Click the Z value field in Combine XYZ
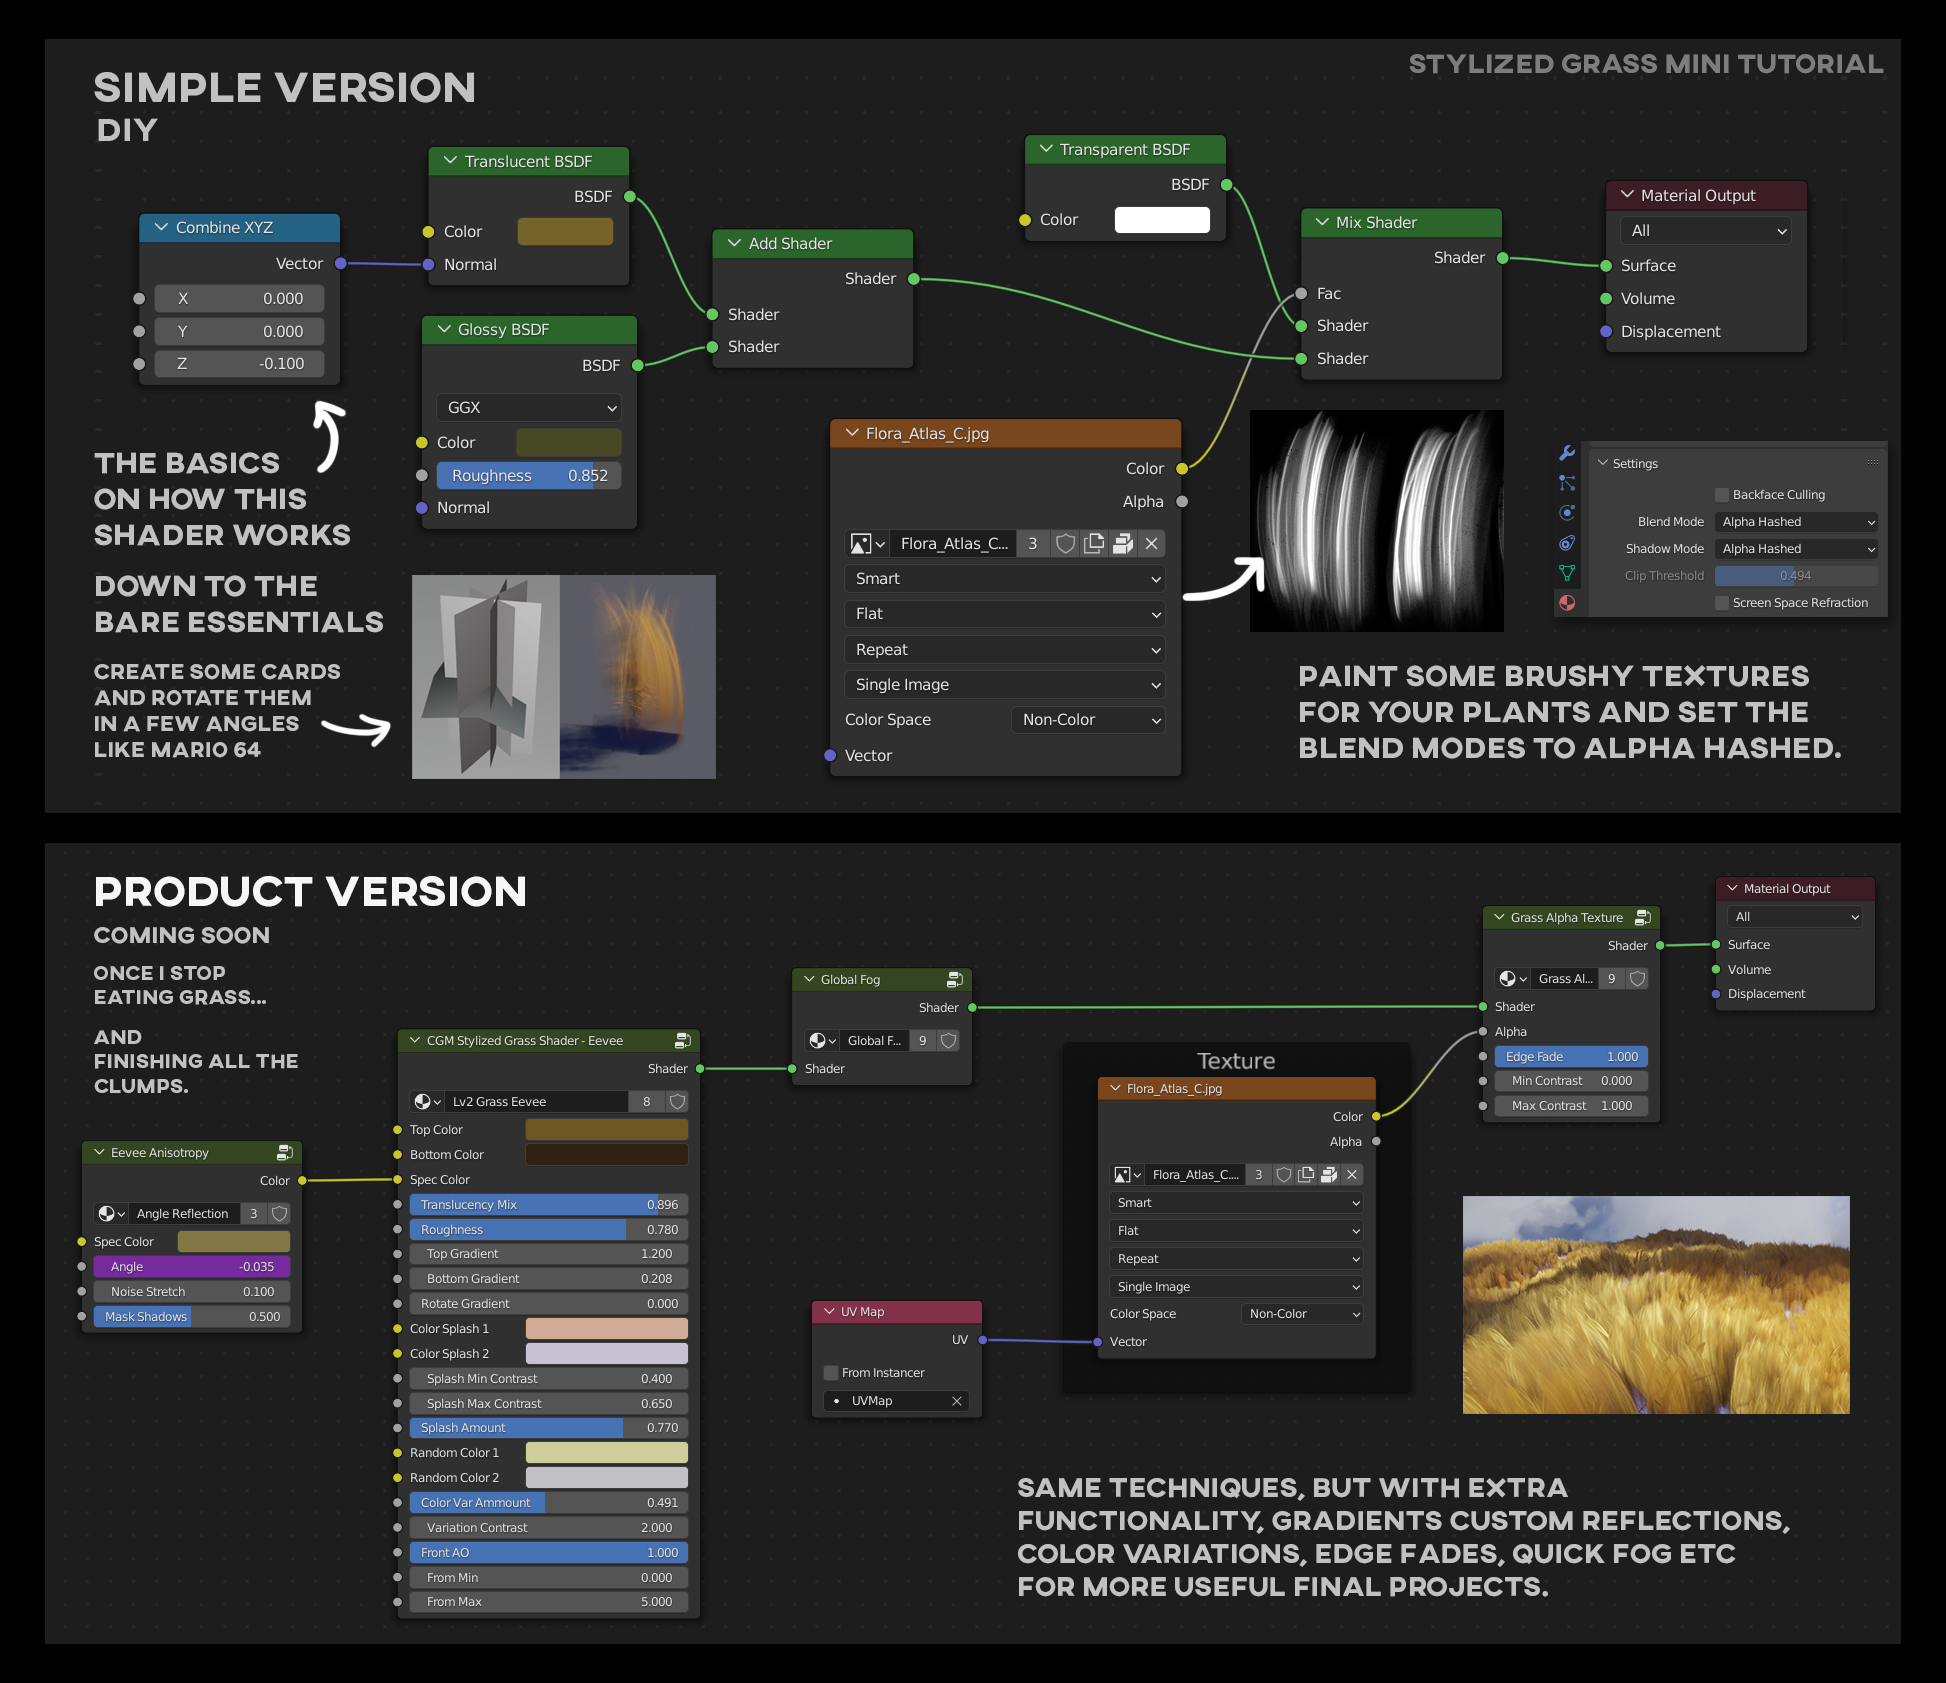Screen dimensions: 1946x1683 [x=239, y=364]
